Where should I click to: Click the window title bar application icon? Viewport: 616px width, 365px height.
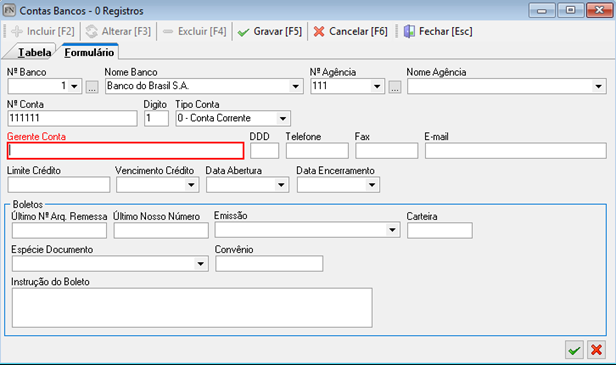pyautogui.click(x=9, y=10)
